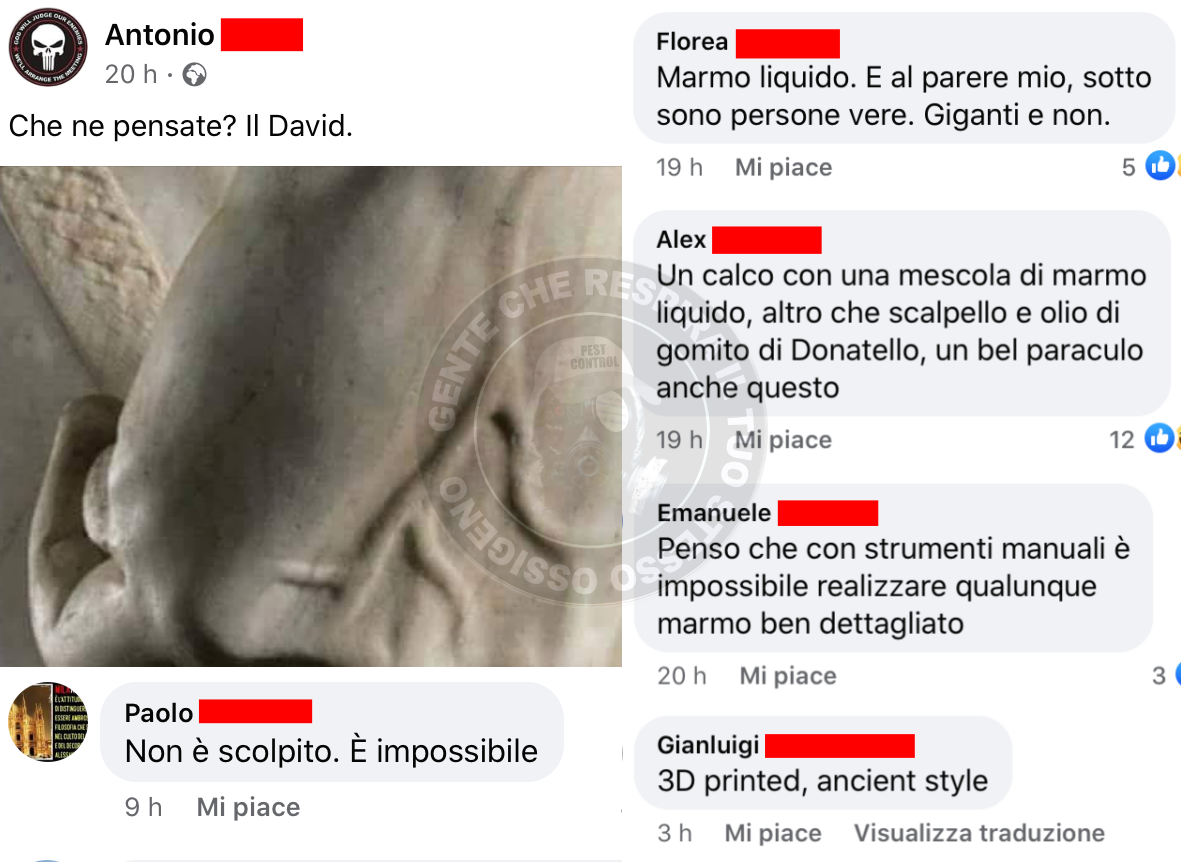
Task: Click Visualizza traduzione under Gianluigi's comment
Action: point(979,833)
